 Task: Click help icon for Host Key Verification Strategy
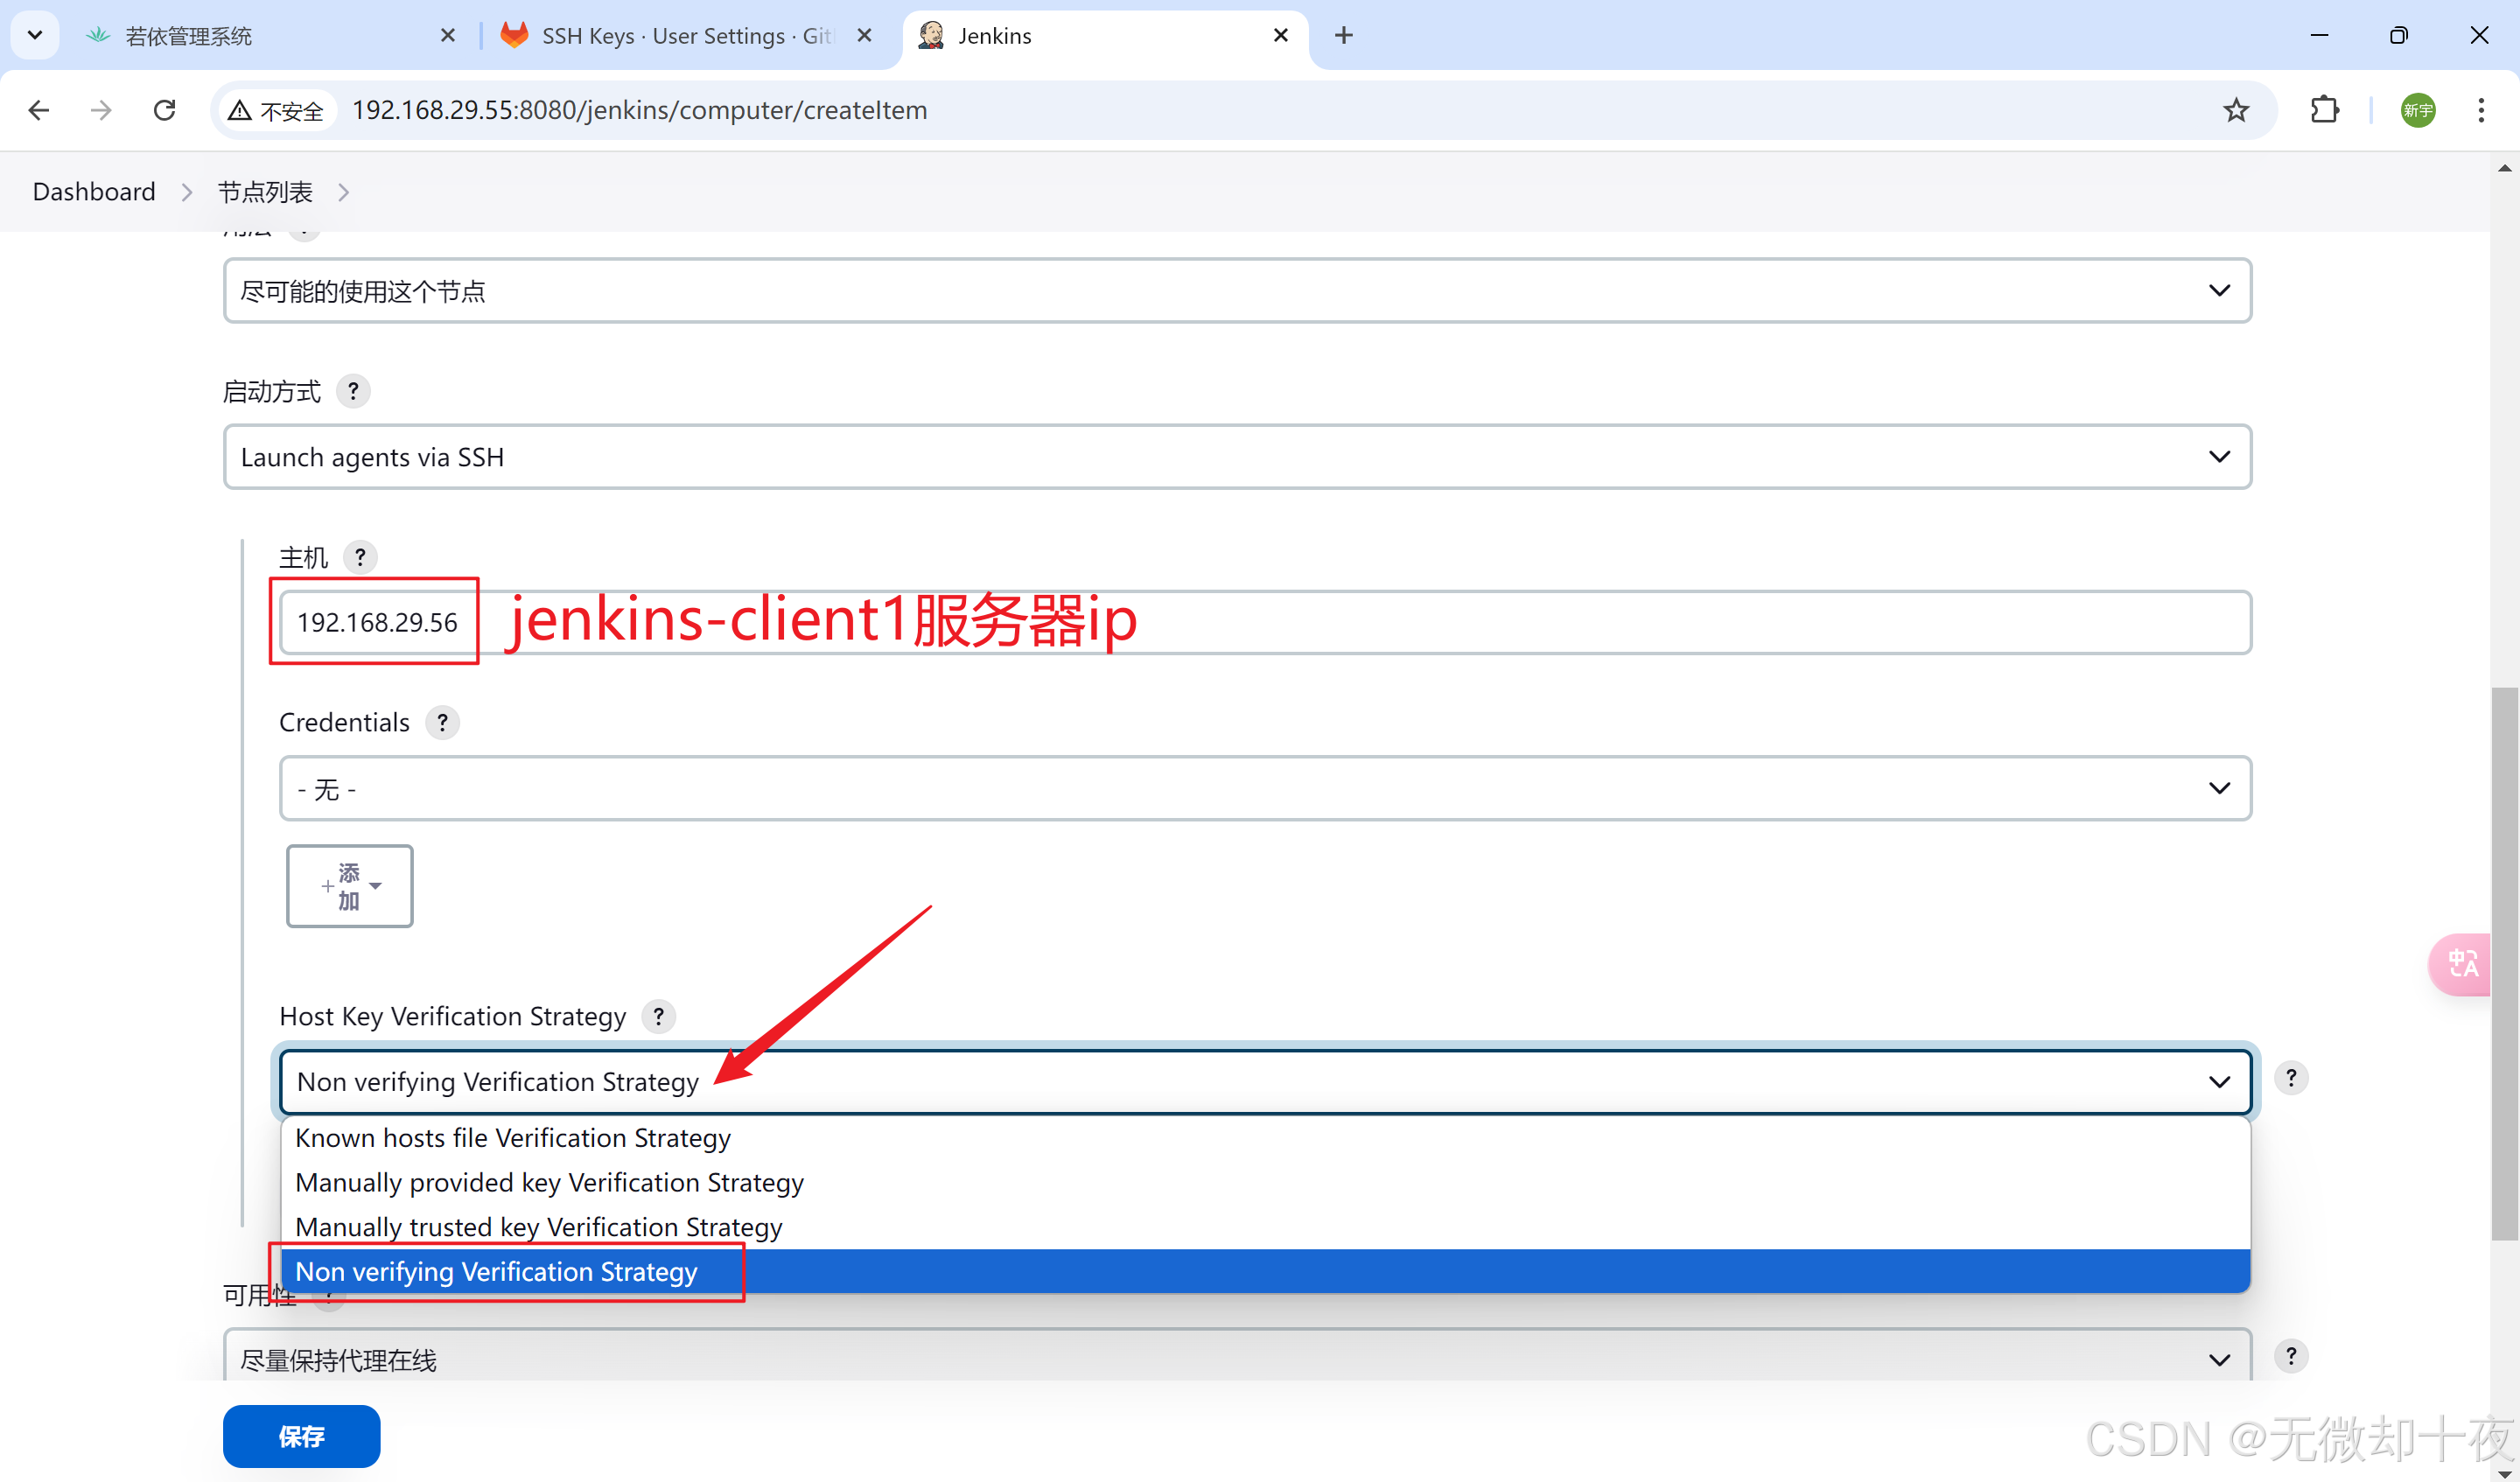point(658,1016)
